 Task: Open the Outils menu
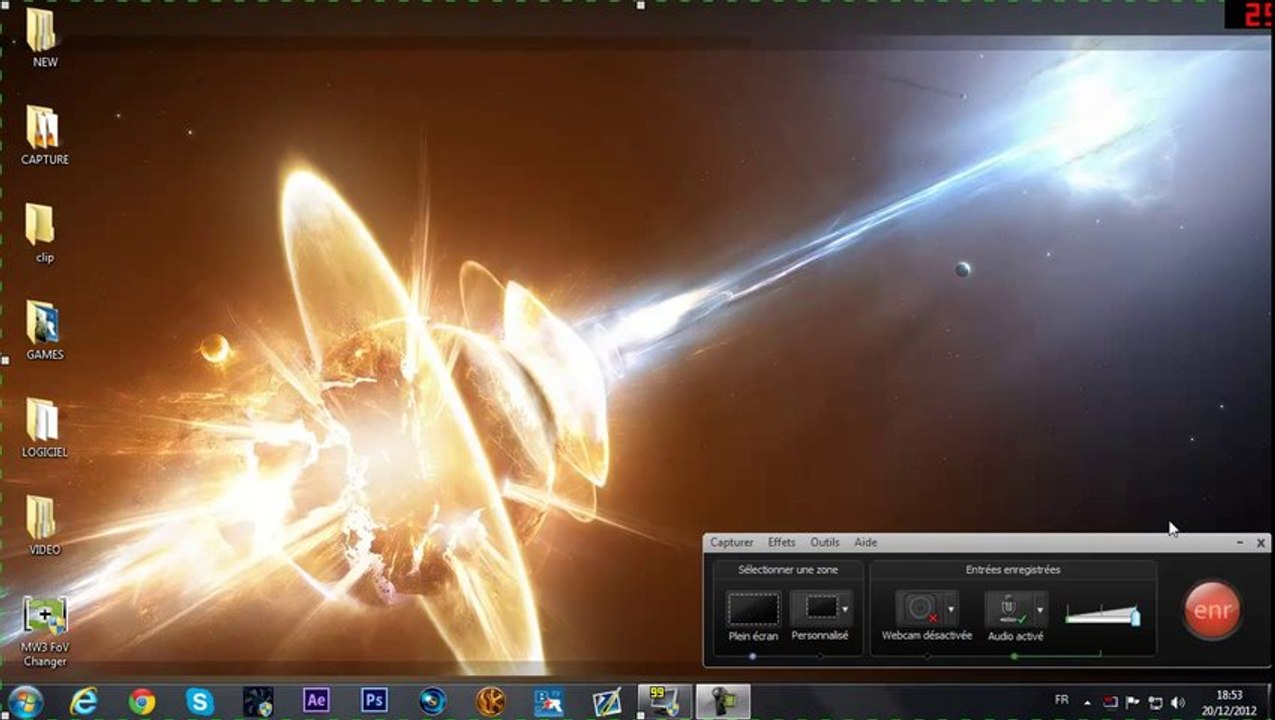coord(824,542)
